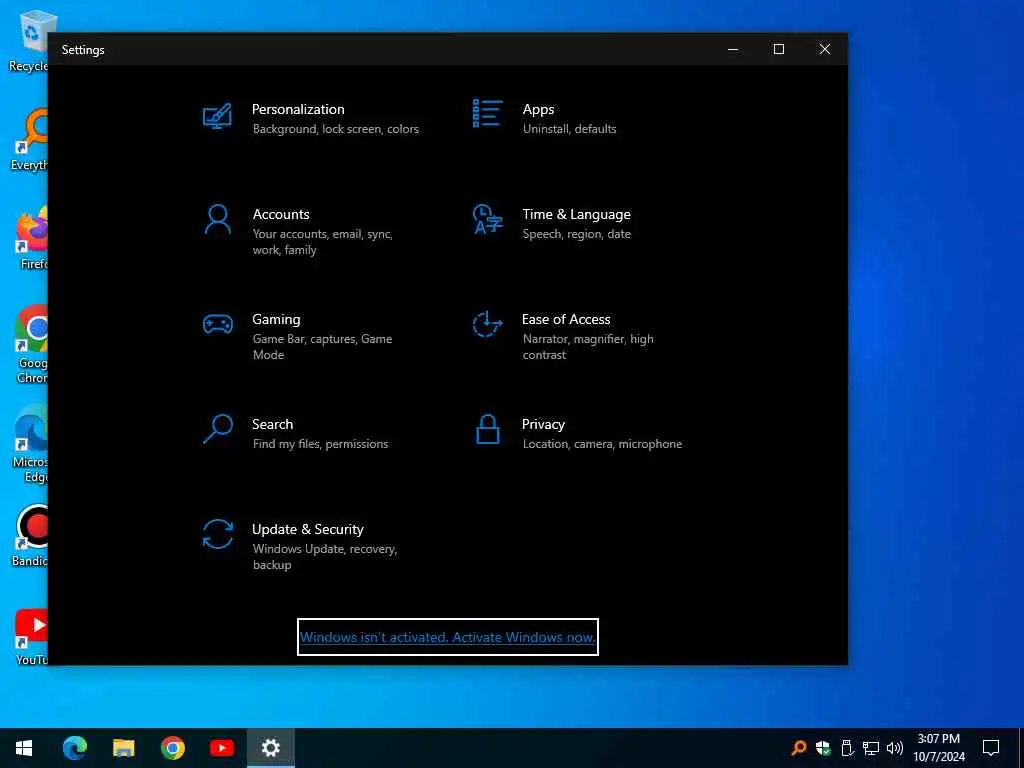The width and height of the screenshot is (1024, 768).
Task: Open the Privacy padlock icon
Action: click(x=488, y=429)
